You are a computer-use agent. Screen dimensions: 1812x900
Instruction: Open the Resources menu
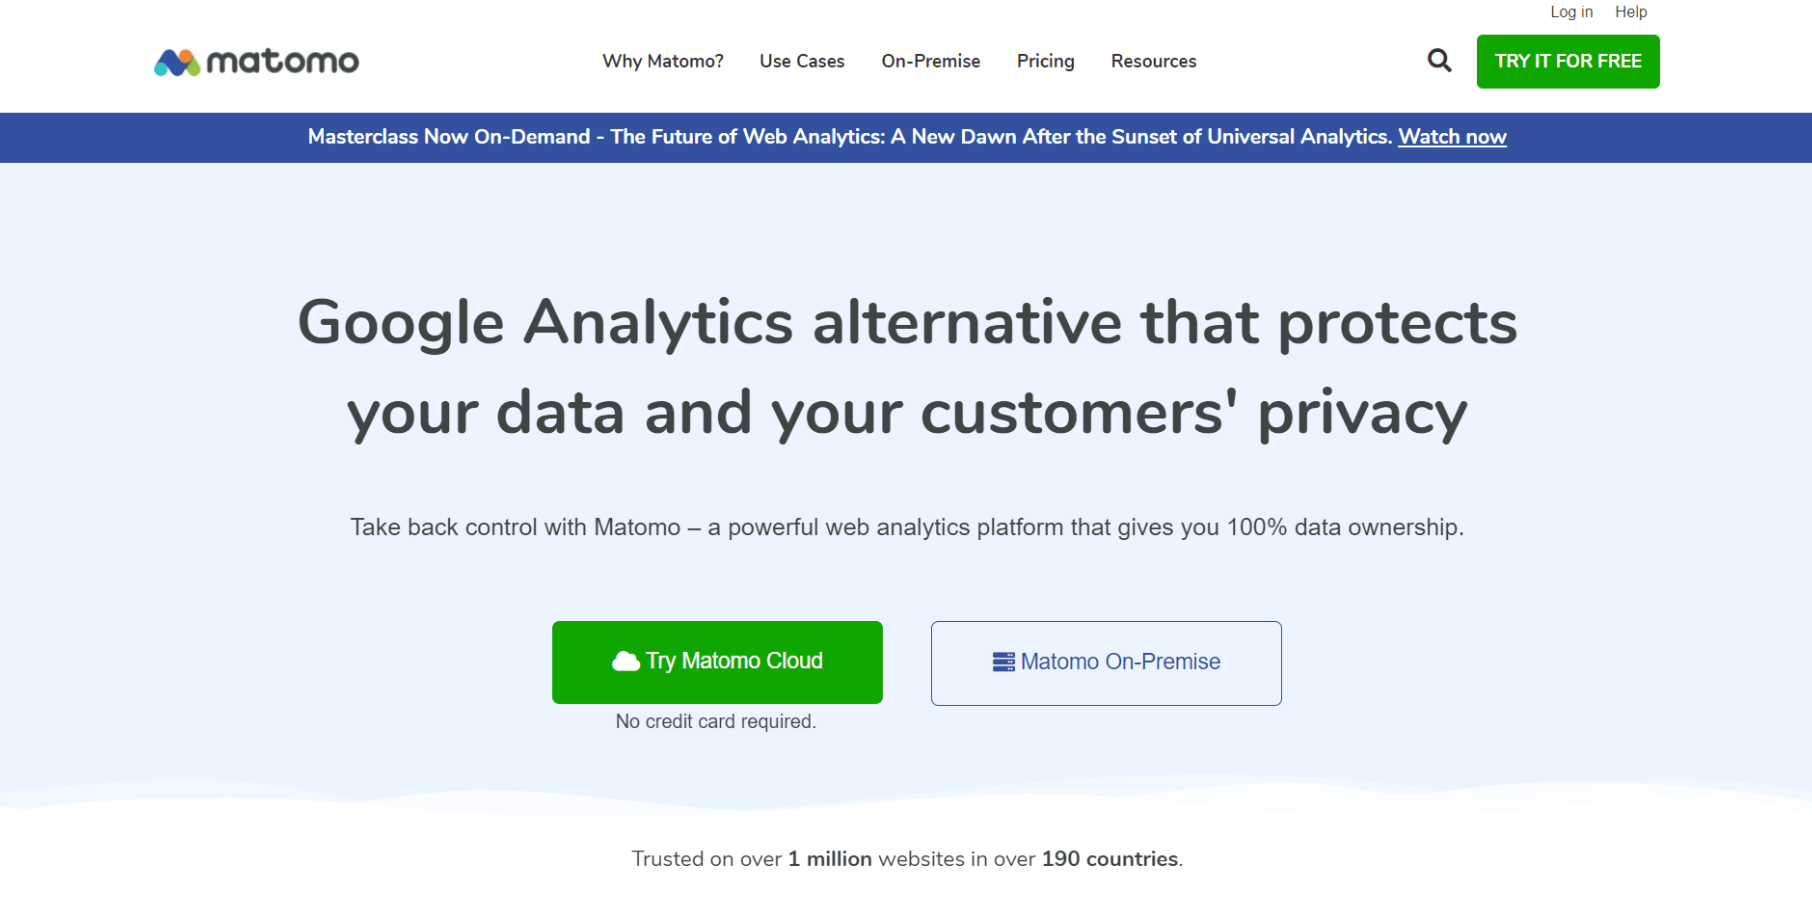(x=1153, y=61)
